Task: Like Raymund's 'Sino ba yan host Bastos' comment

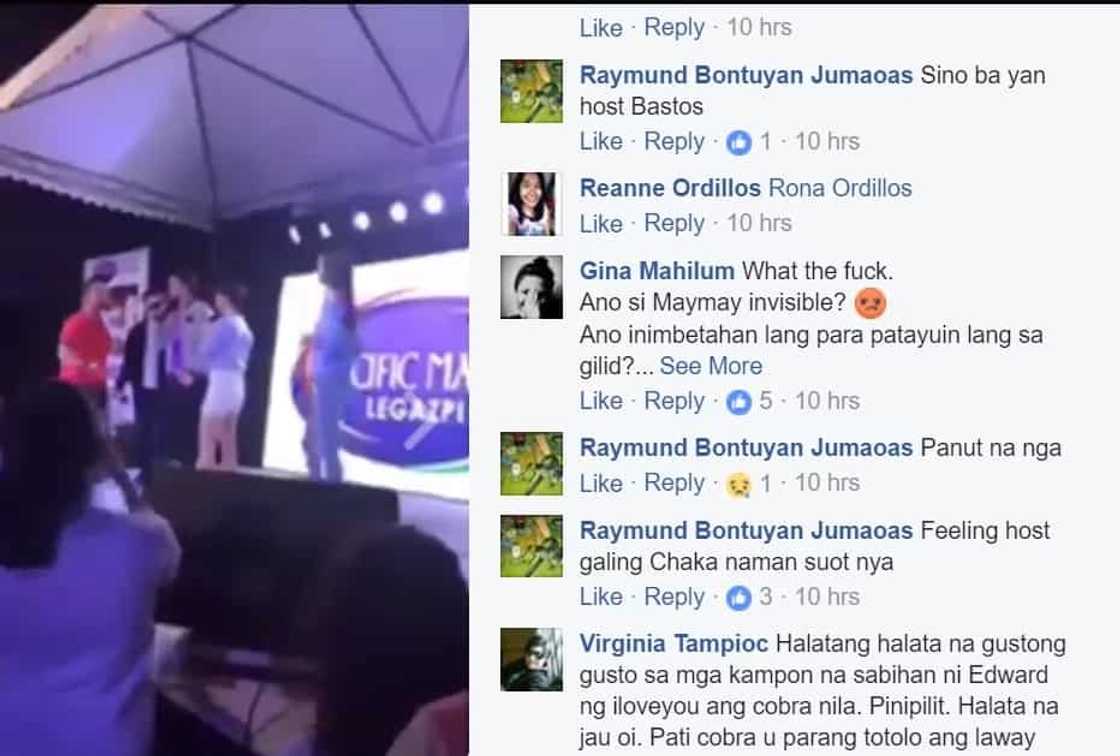Action: 601,141
